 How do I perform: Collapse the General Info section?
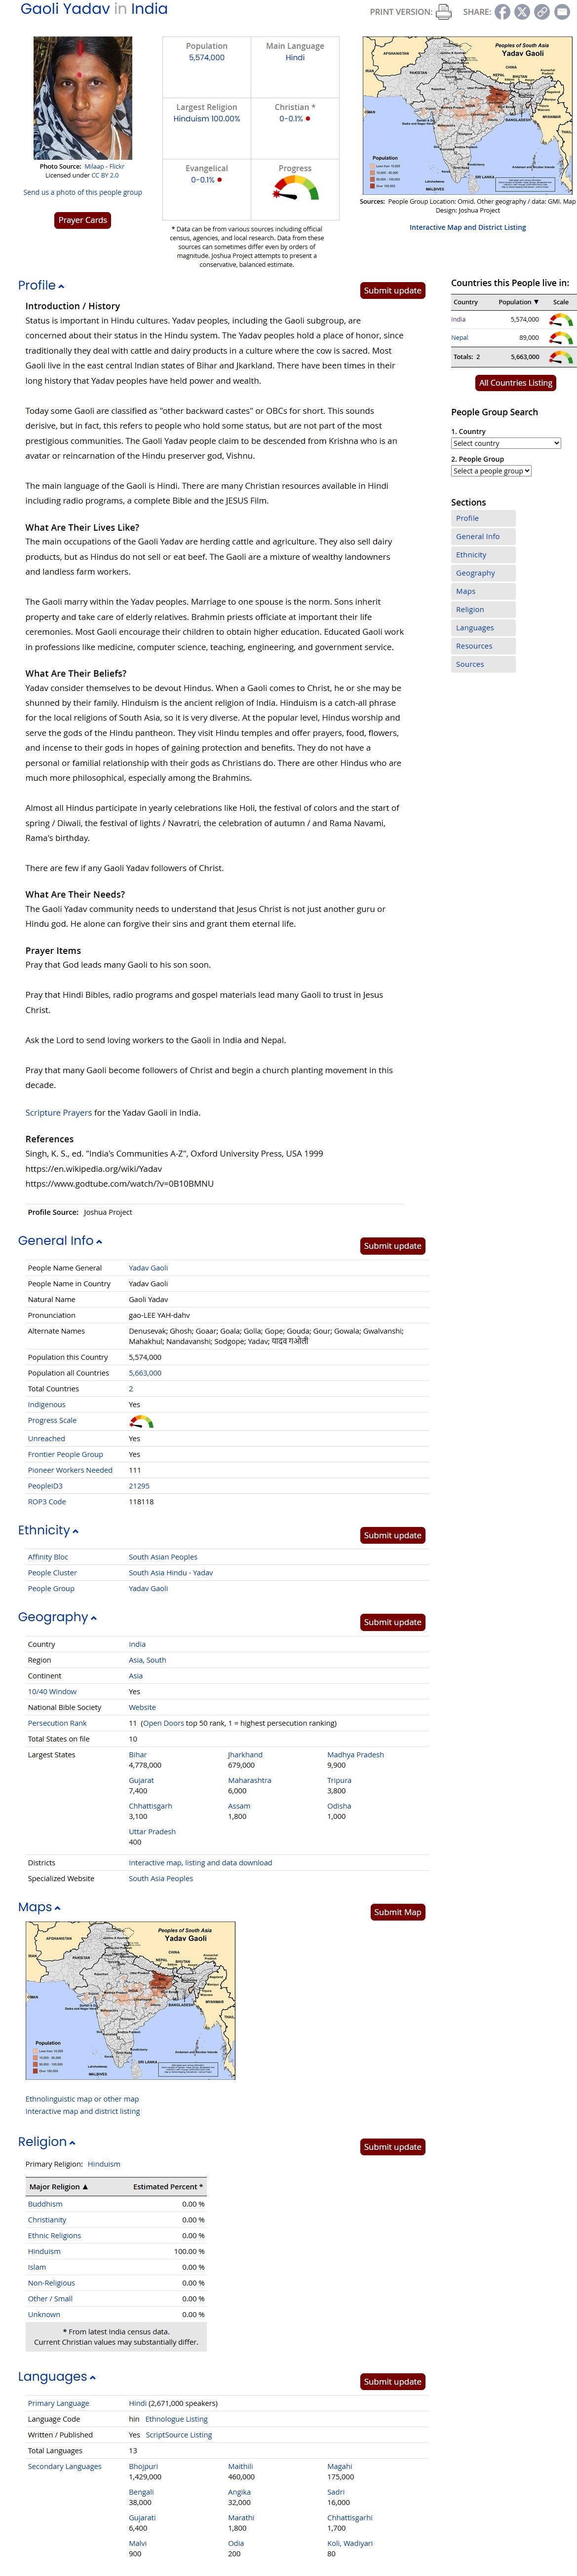click(x=99, y=1242)
